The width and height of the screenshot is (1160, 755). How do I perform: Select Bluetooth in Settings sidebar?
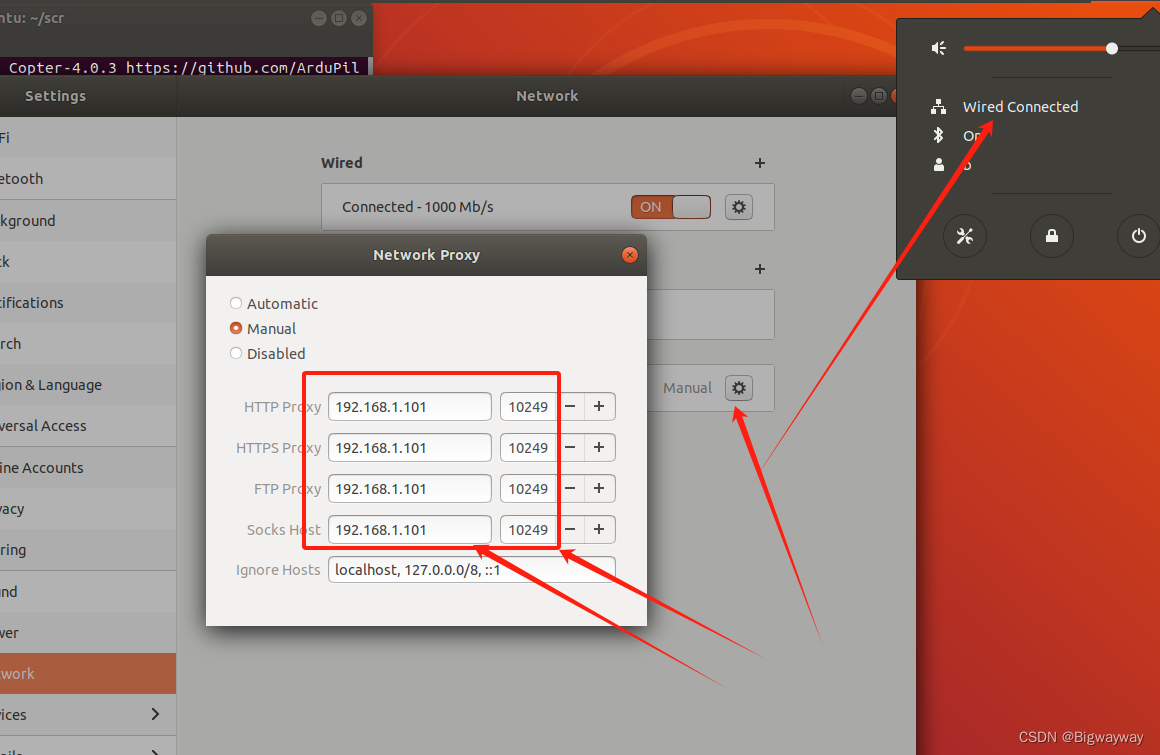tap(87, 179)
